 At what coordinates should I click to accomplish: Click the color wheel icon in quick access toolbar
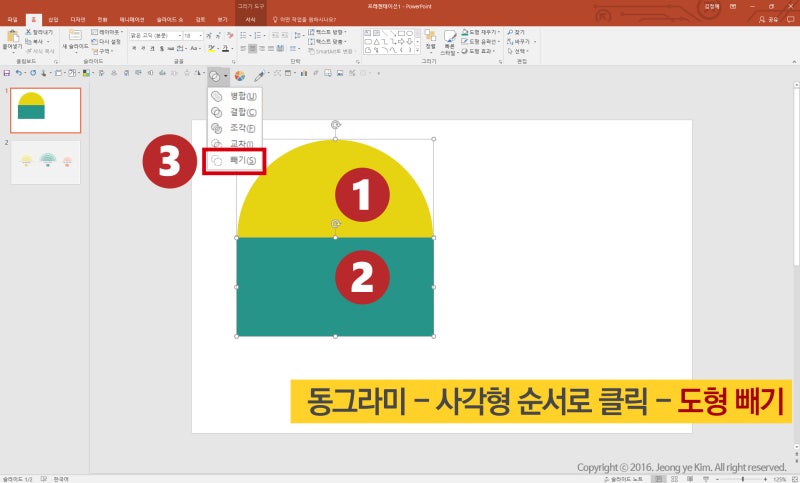tap(240, 75)
